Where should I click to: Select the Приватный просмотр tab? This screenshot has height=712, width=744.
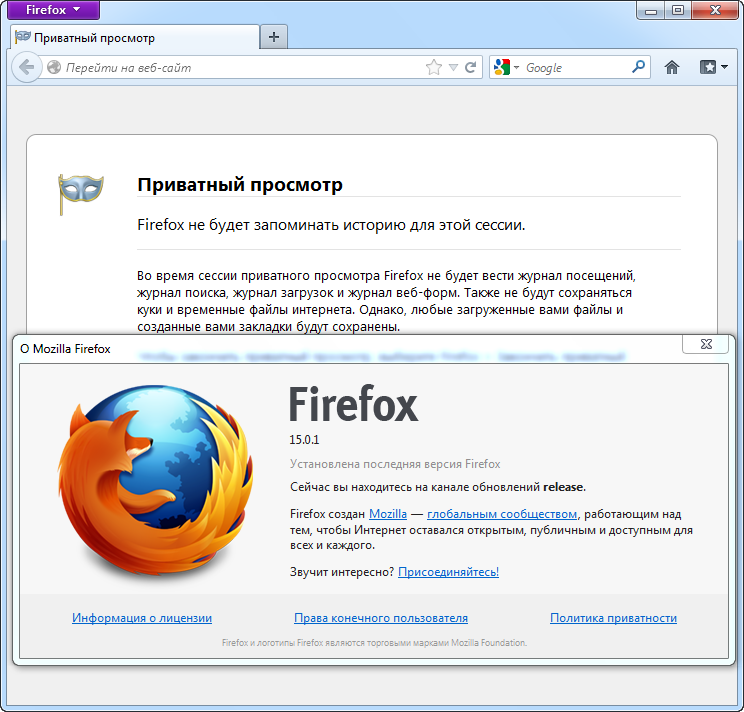pyautogui.click(x=135, y=37)
